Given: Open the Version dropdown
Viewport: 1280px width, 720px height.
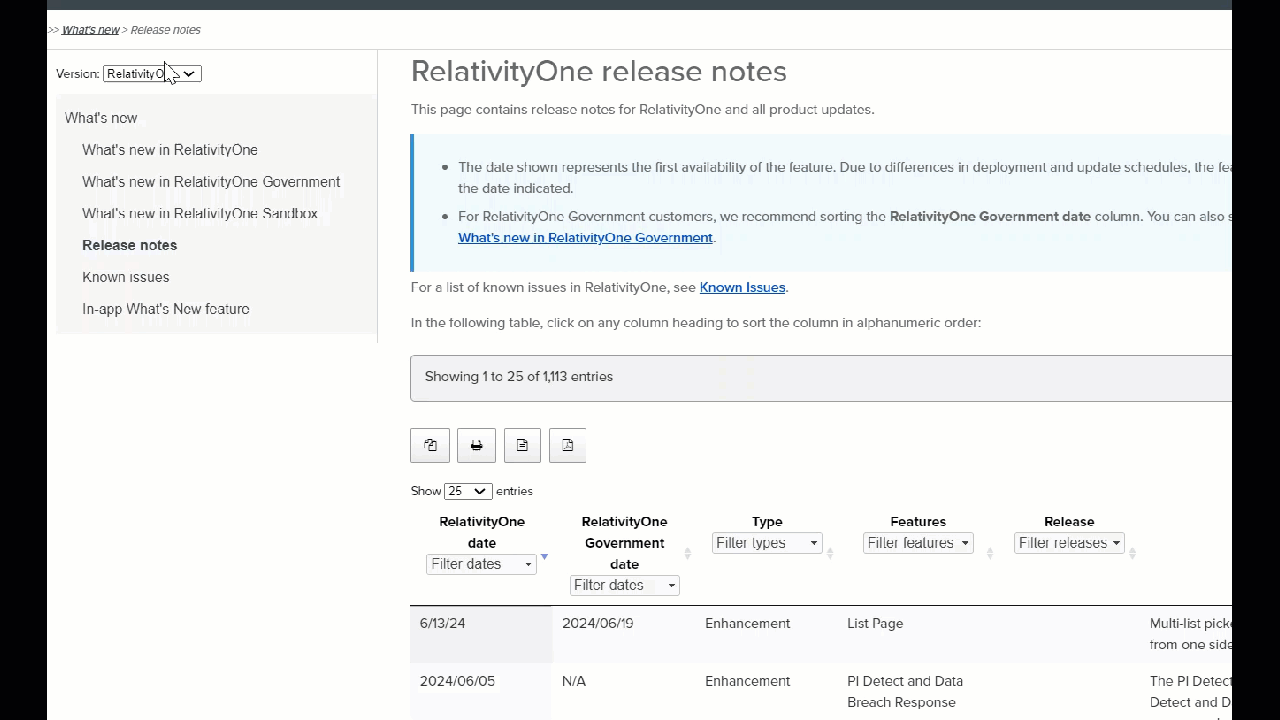Looking at the screenshot, I should click(x=152, y=73).
